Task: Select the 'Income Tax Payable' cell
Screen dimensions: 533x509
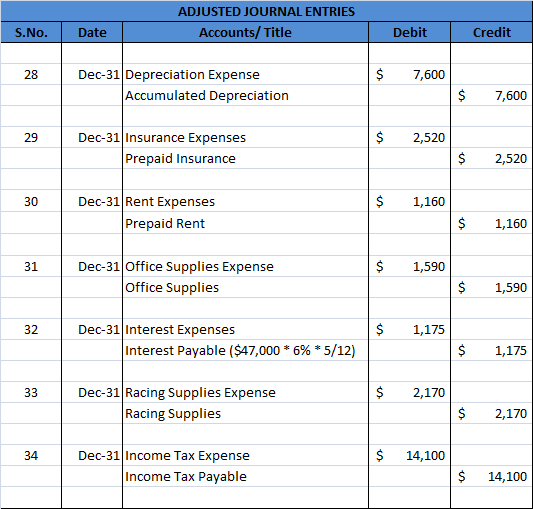Action: [x=245, y=477]
